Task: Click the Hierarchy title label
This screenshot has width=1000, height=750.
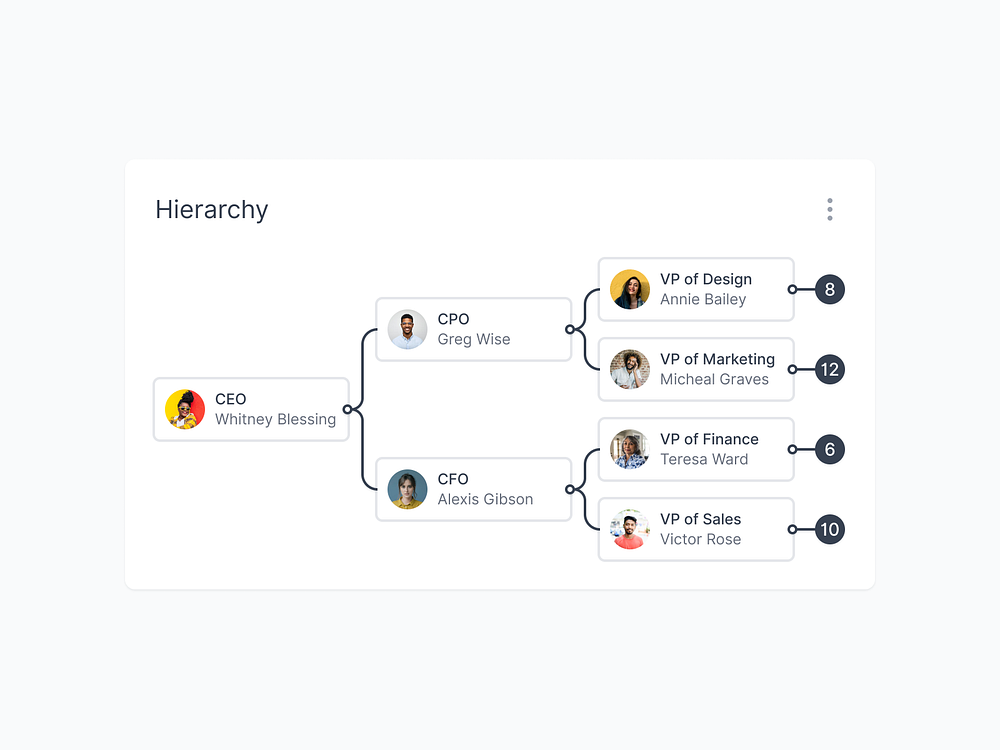Action: (211, 209)
